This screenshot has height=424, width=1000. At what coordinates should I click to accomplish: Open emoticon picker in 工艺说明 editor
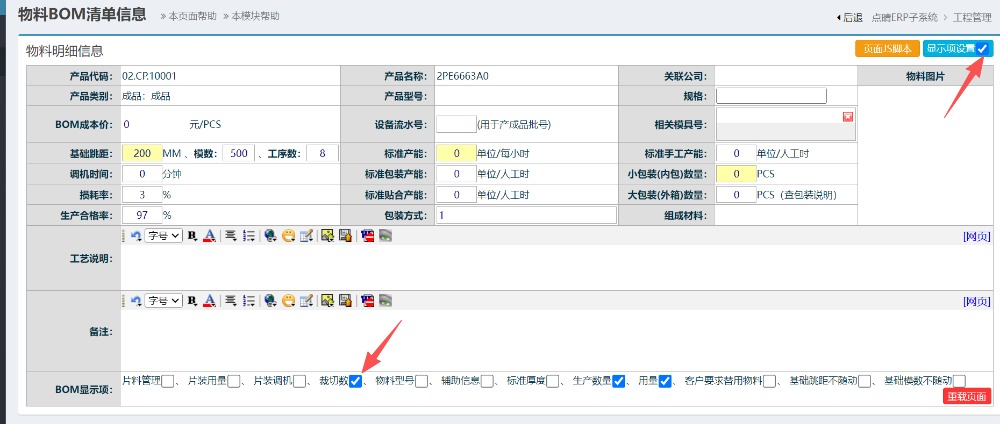pyautogui.click(x=288, y=236)
